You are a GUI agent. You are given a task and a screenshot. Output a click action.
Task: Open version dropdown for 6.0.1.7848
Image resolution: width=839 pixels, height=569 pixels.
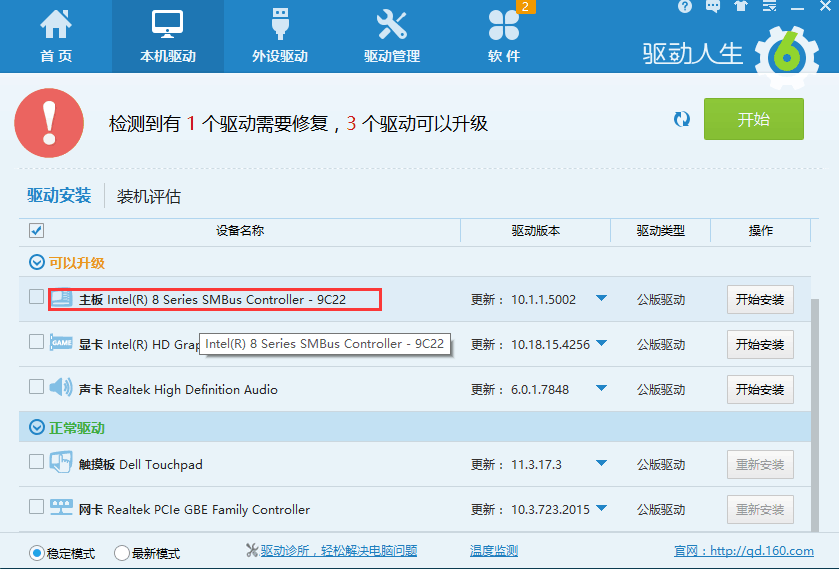pyautogui.click(x=601, y=388)
